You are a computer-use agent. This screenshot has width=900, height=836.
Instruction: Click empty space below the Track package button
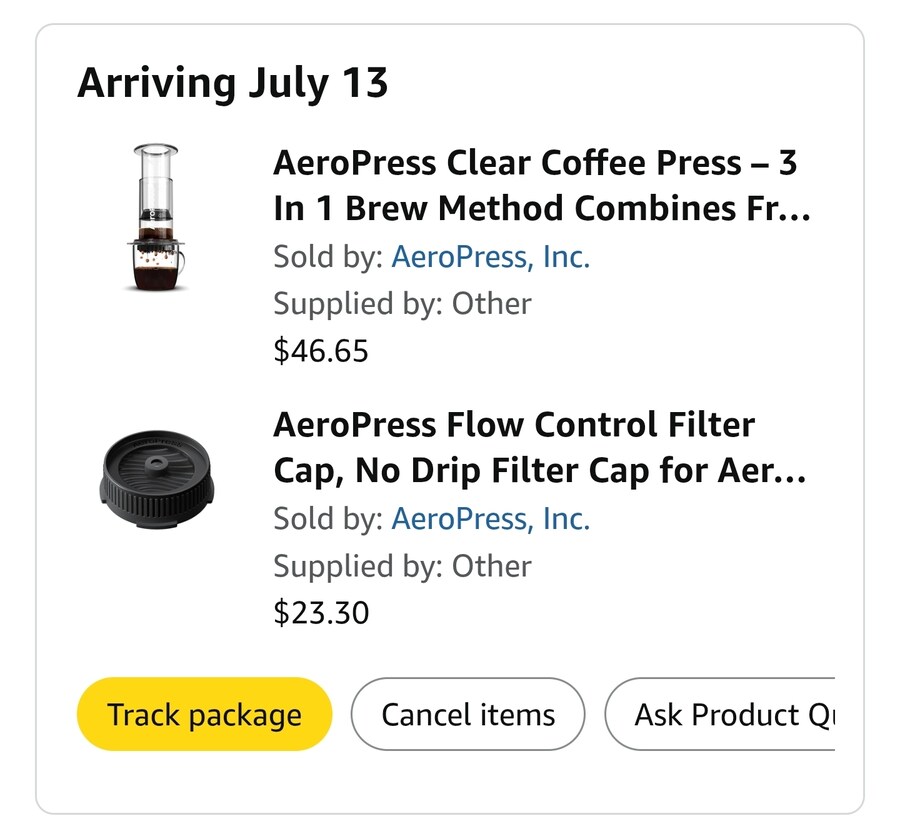coord(204,782)
